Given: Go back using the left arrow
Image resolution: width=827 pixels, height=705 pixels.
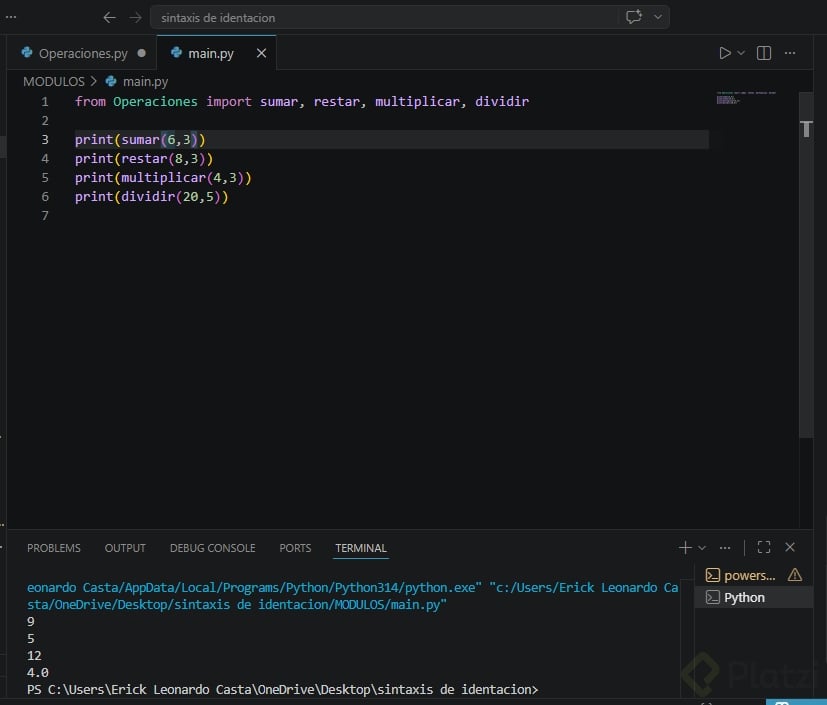Looking at the screenshot, I should click(110, 17).
